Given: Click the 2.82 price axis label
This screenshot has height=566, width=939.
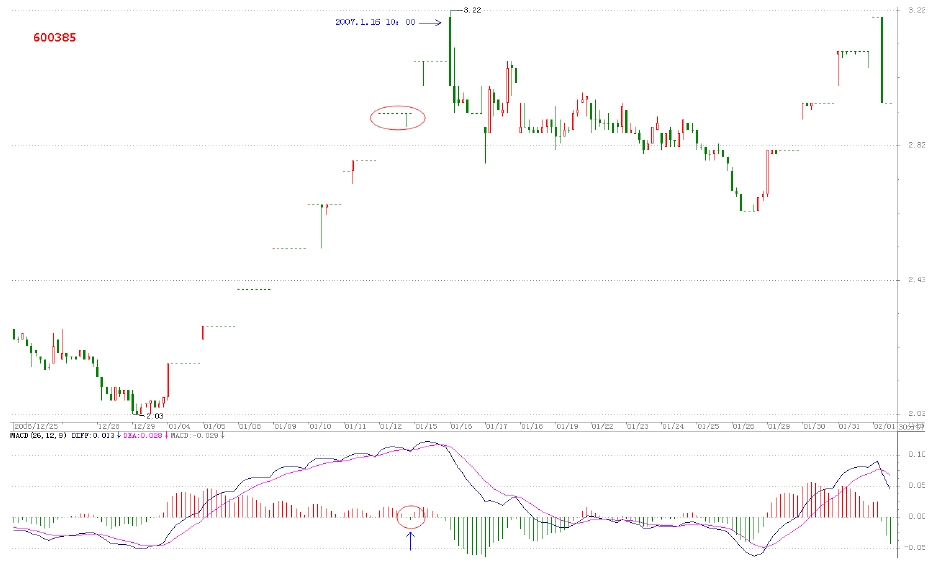Looking at the screenshot, I should click(914, 146).
